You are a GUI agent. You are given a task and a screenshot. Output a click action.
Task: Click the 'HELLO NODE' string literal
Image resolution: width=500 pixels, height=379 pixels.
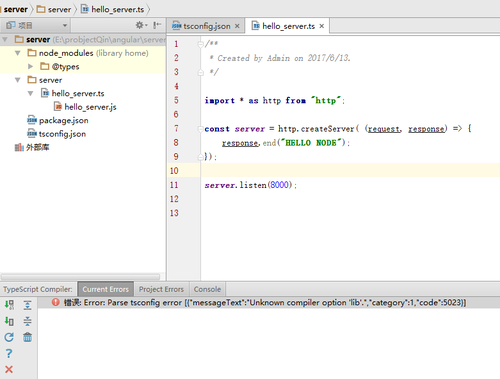[x=311, y=143]
